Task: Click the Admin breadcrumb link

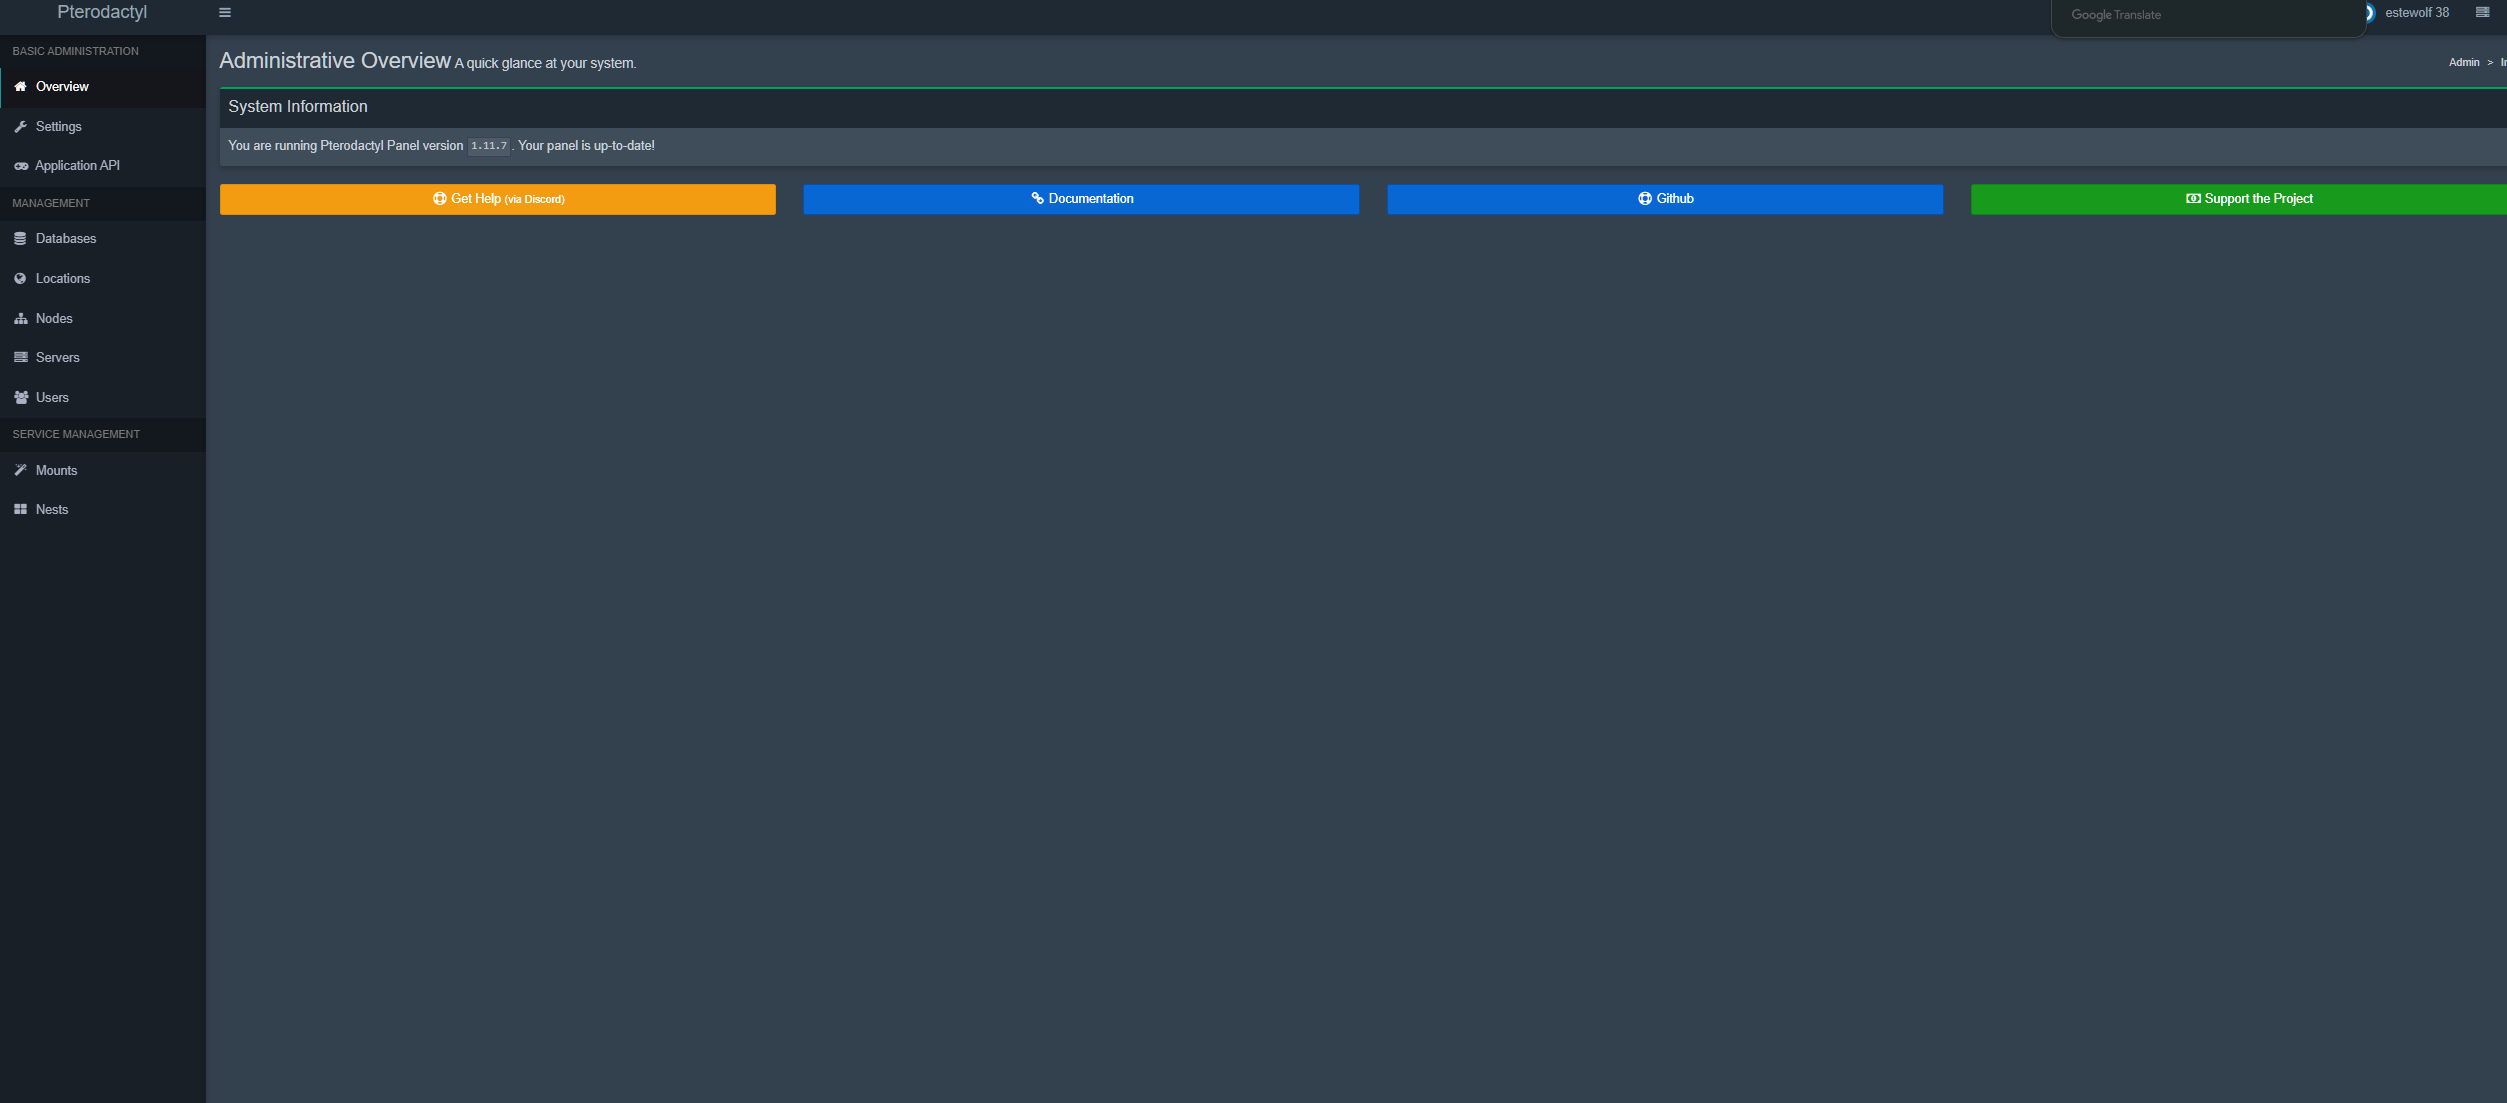Action: 2464,63
